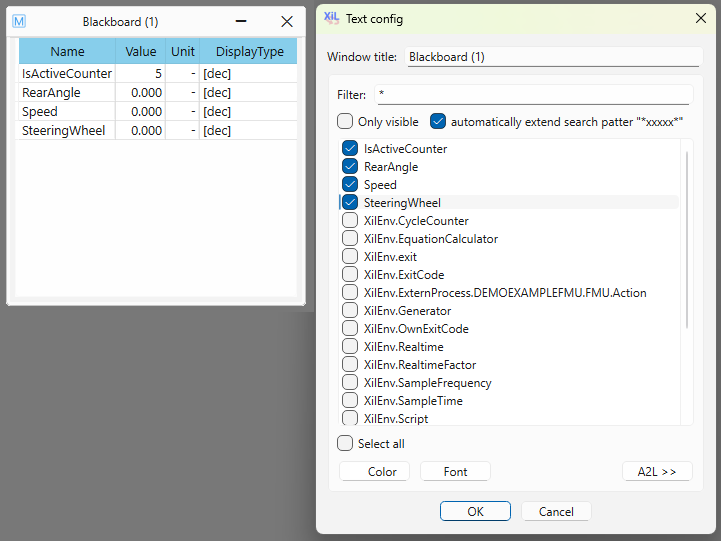Image resolution: width=721 pixels, height=541 pixels.
Task: Close the Text config dialog
Action: point(700,18)
